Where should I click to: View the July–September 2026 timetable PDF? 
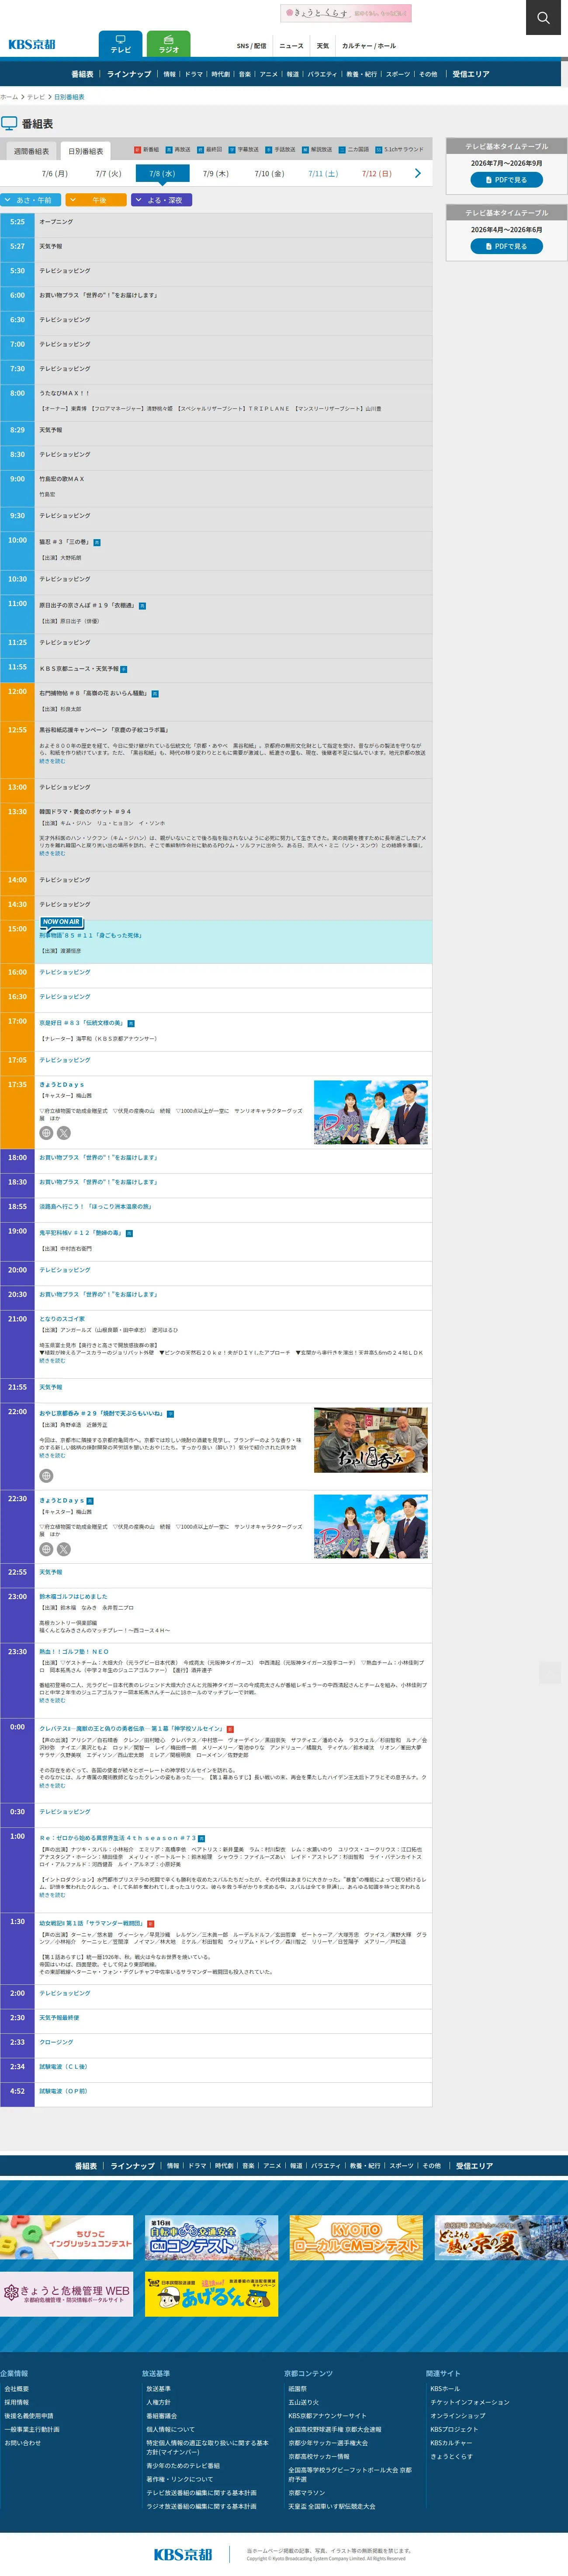pyautogui.click(x=507, y=180)
